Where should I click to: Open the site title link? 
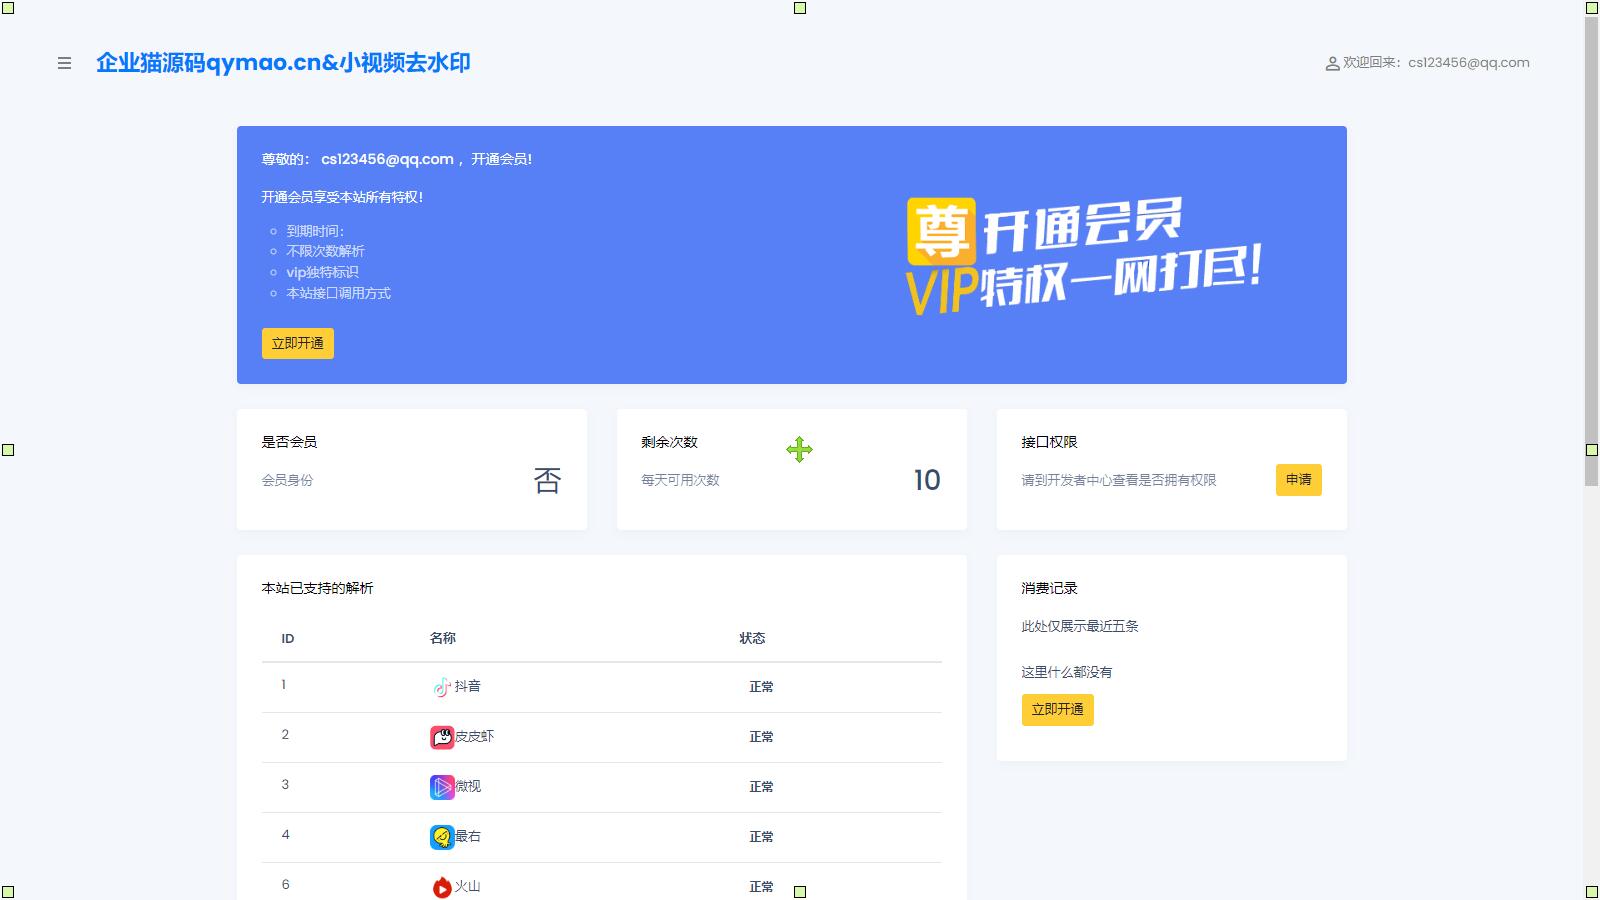[283, 63]
